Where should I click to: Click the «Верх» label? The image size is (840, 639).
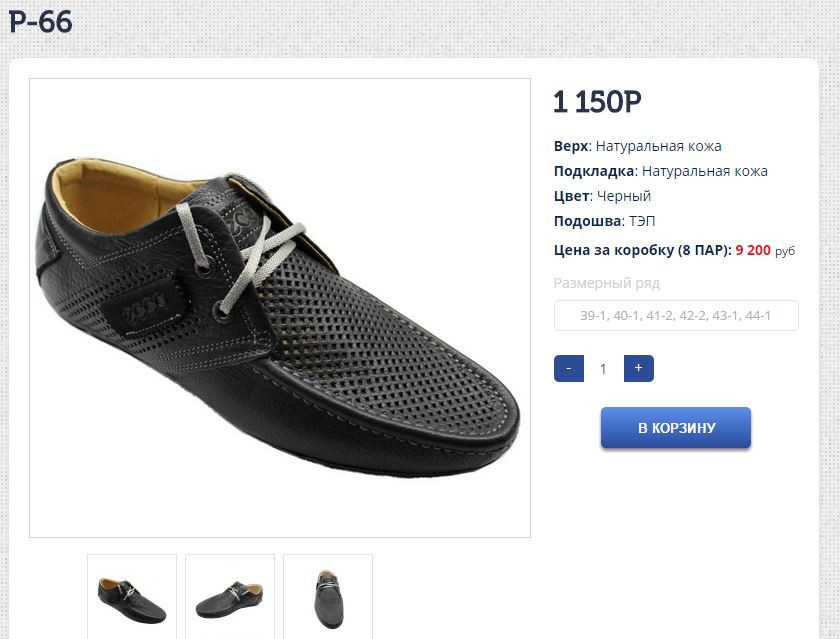571,146
